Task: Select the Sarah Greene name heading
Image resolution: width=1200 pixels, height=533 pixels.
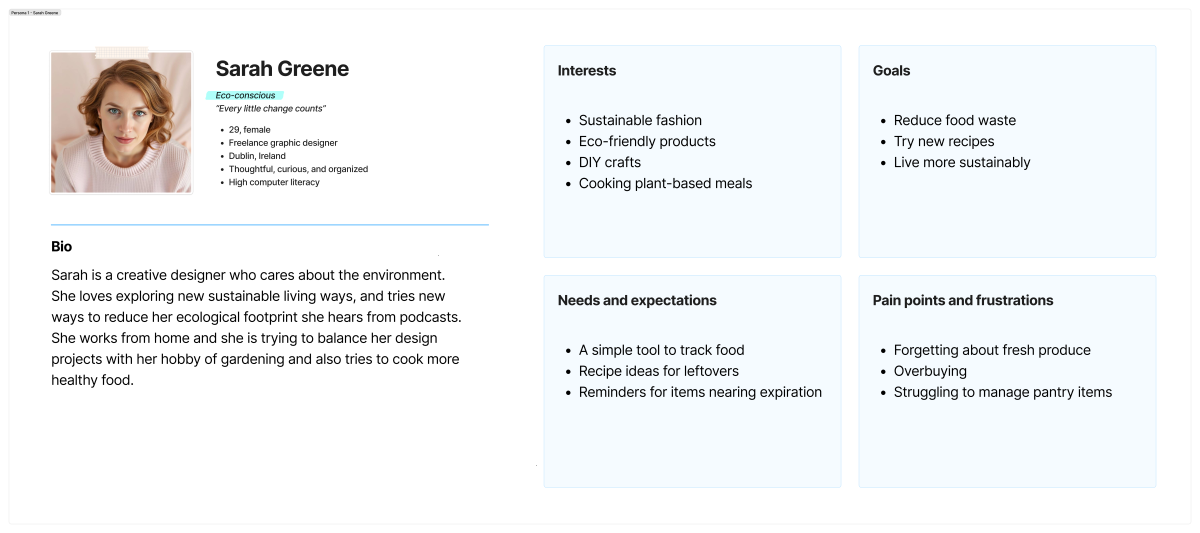Action: pyautogui.click(x=282, y=69)
